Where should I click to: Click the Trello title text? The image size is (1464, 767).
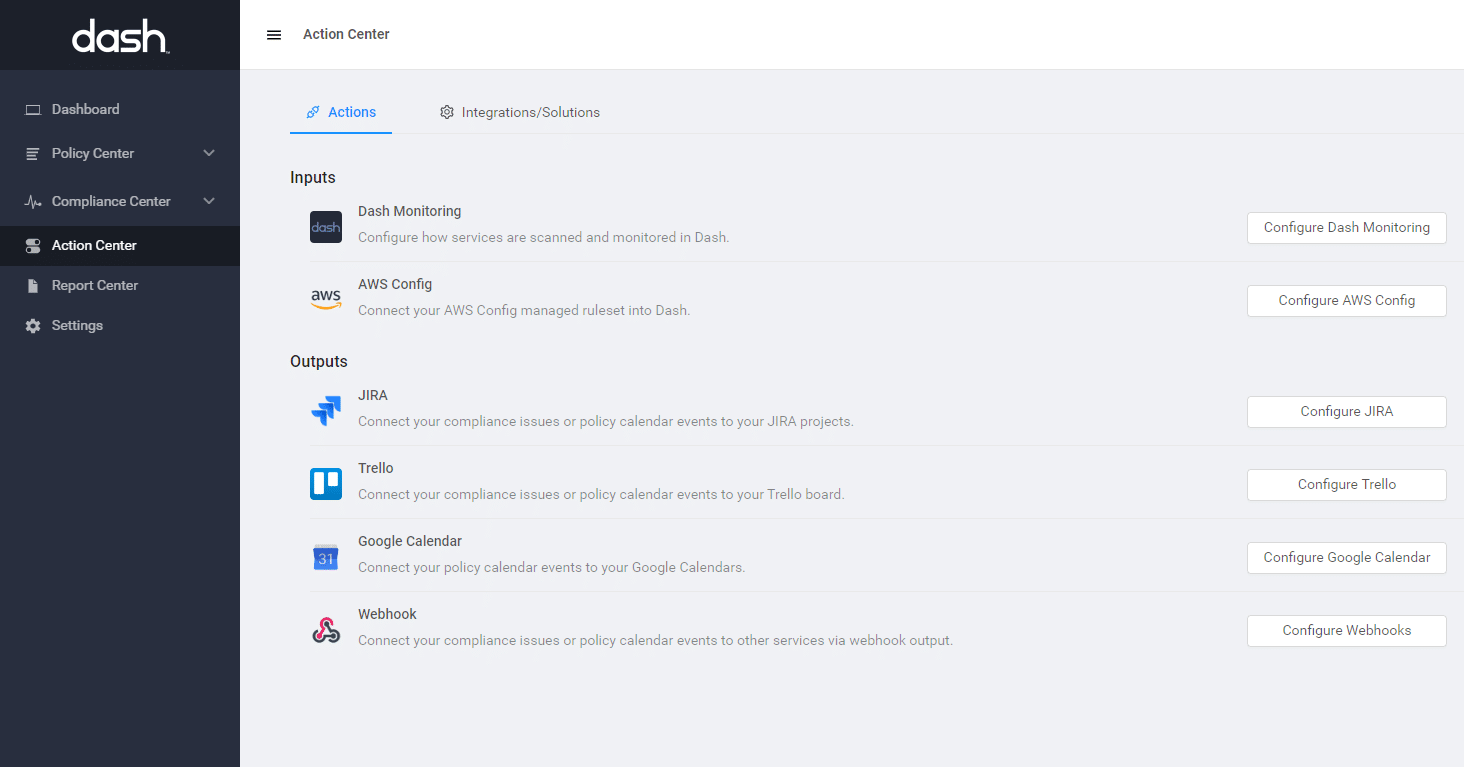[376, 468]
